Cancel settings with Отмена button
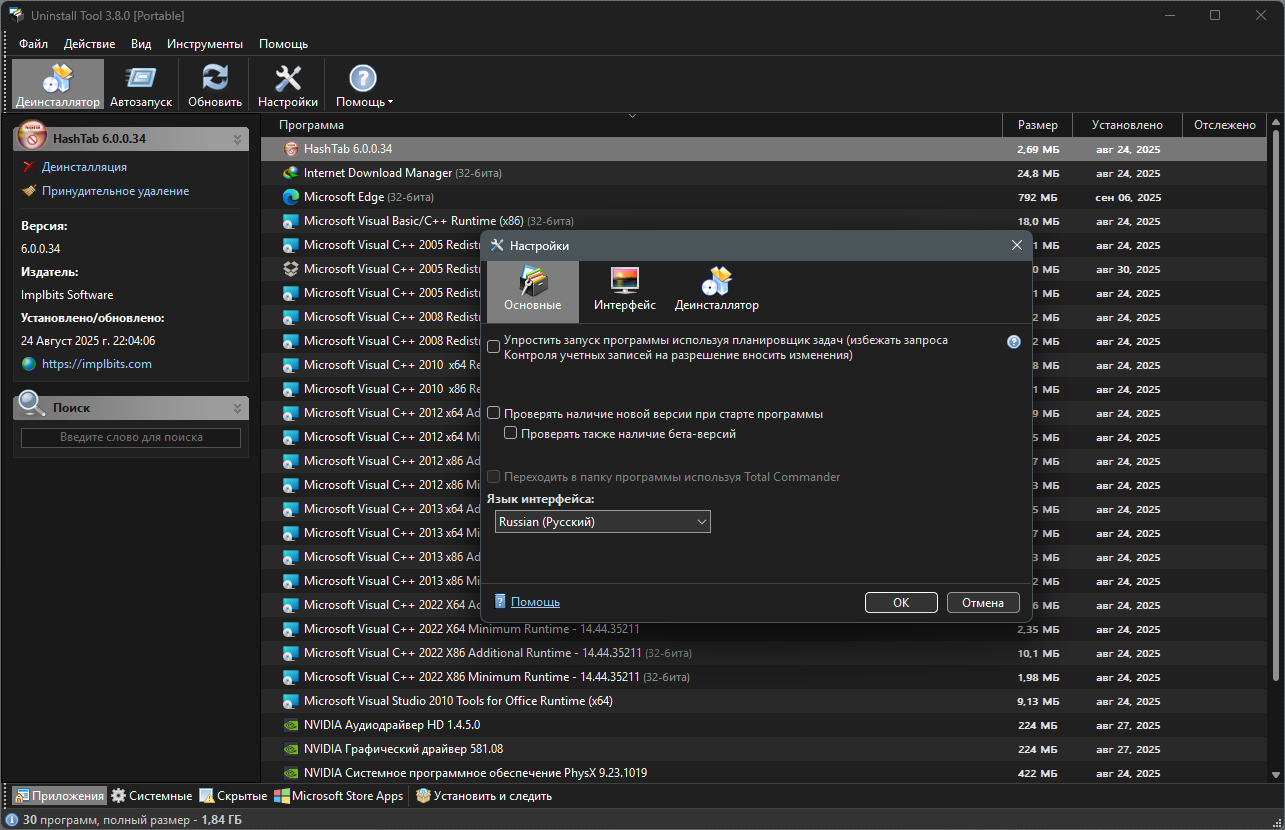This screenshot has height=830, width=1285. (x=983, y=602)
